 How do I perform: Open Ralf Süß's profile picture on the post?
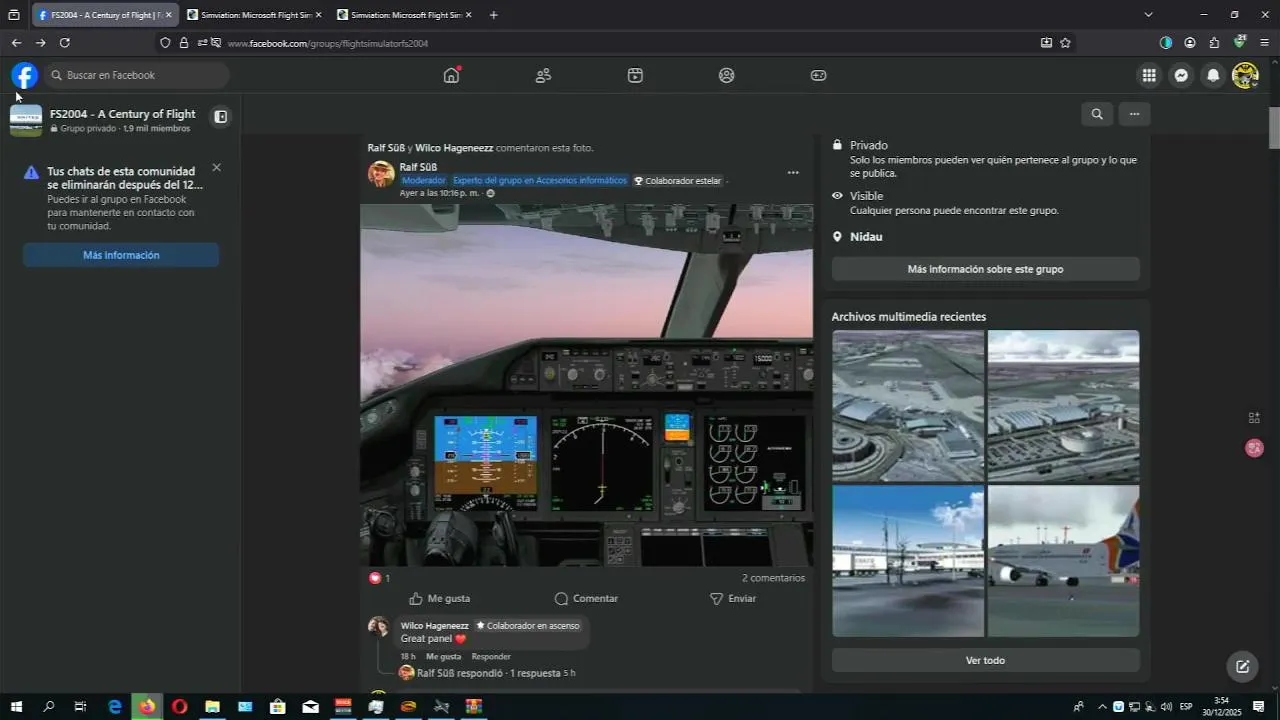pos(381,174)
